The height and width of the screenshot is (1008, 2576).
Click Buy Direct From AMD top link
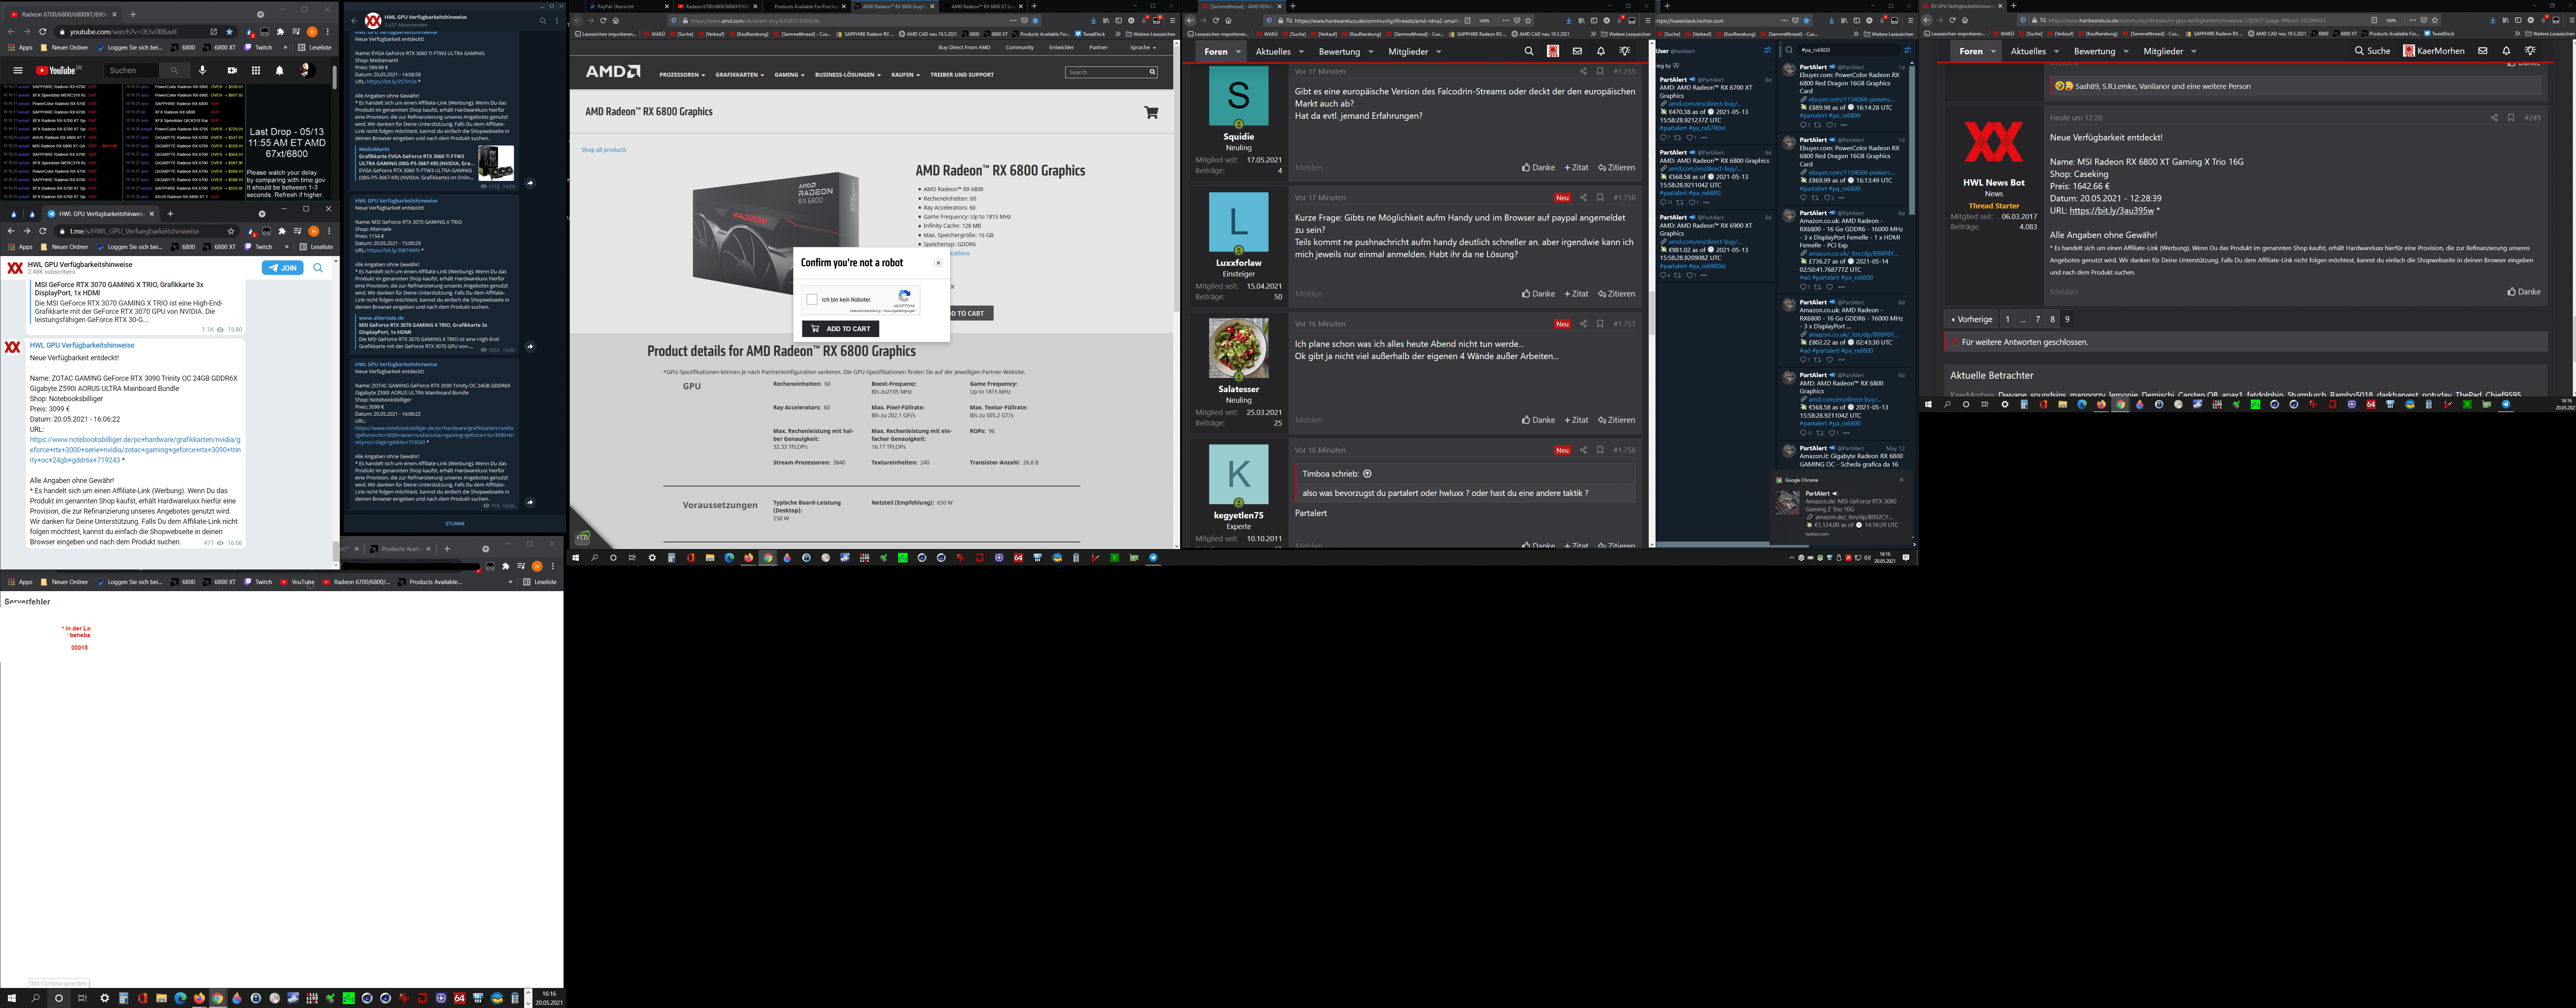964,47
